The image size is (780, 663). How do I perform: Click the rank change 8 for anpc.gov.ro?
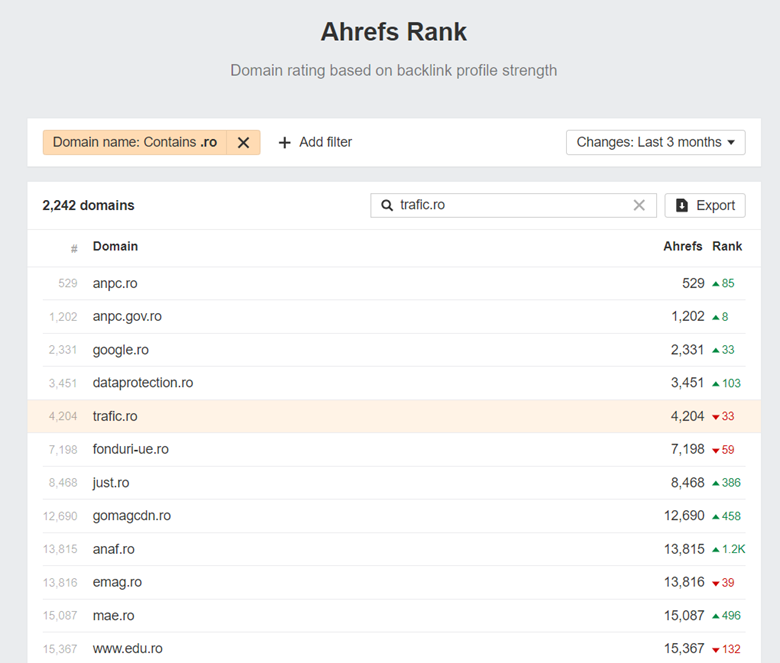720,317
